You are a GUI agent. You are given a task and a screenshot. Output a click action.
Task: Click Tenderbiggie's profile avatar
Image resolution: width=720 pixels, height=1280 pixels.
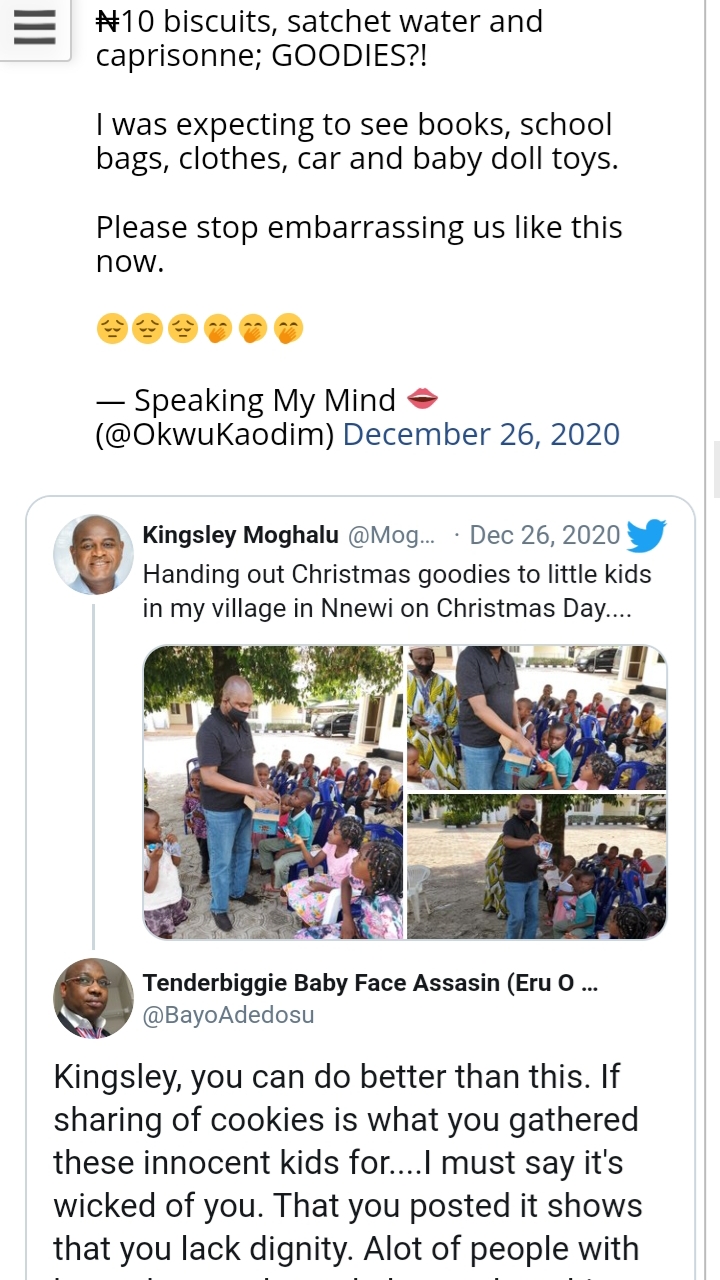click(93, 998)
